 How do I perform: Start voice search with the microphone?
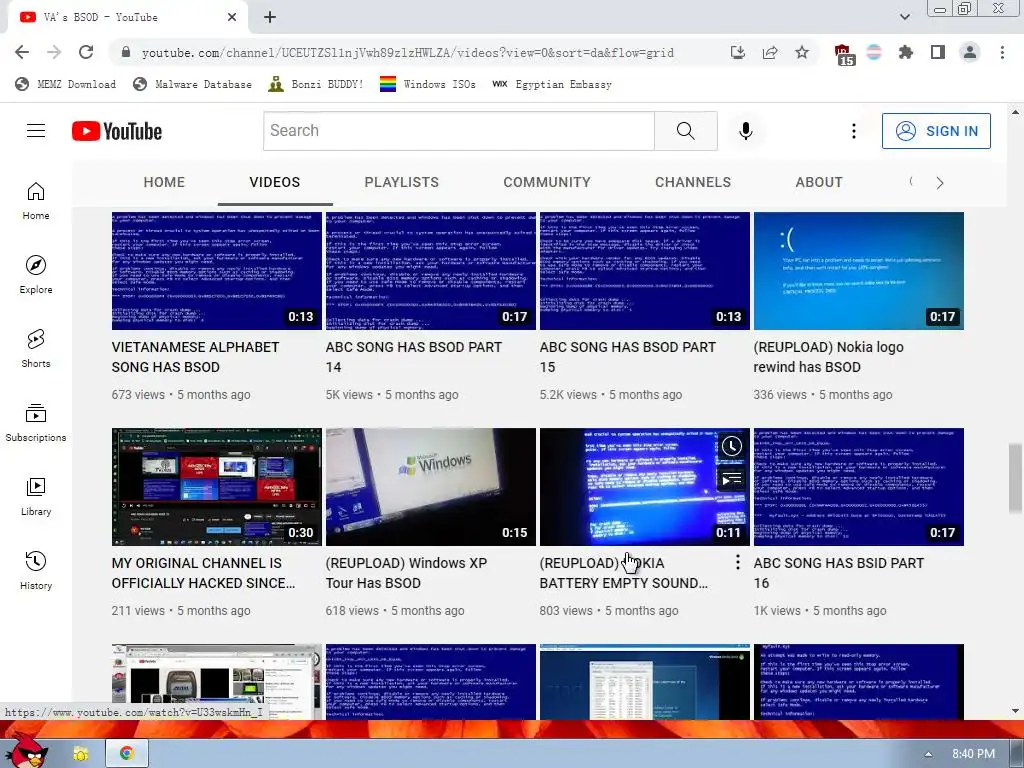click(x=745, y=131)
